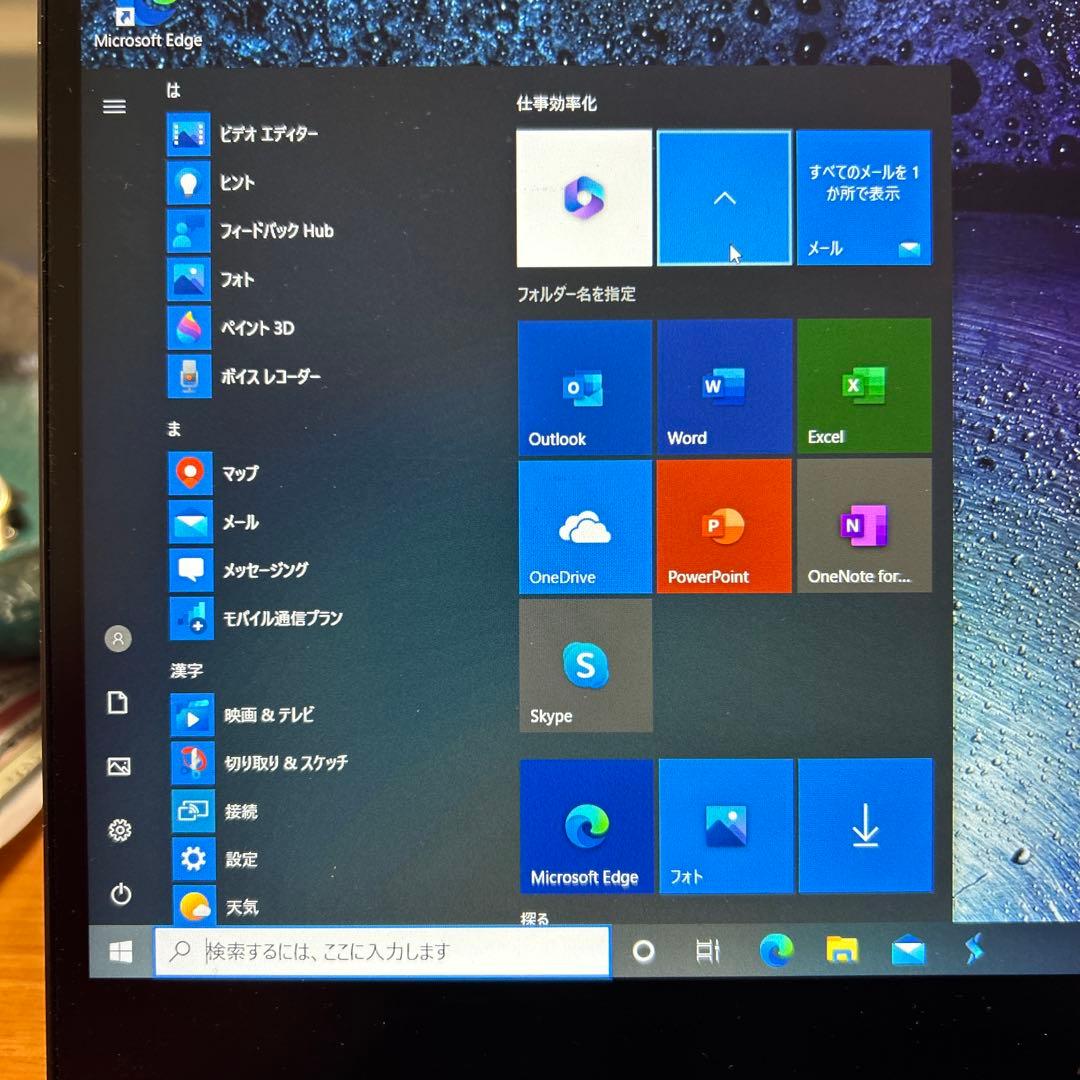
Task: Select the OneDrive tile
Action: point(584,526)
